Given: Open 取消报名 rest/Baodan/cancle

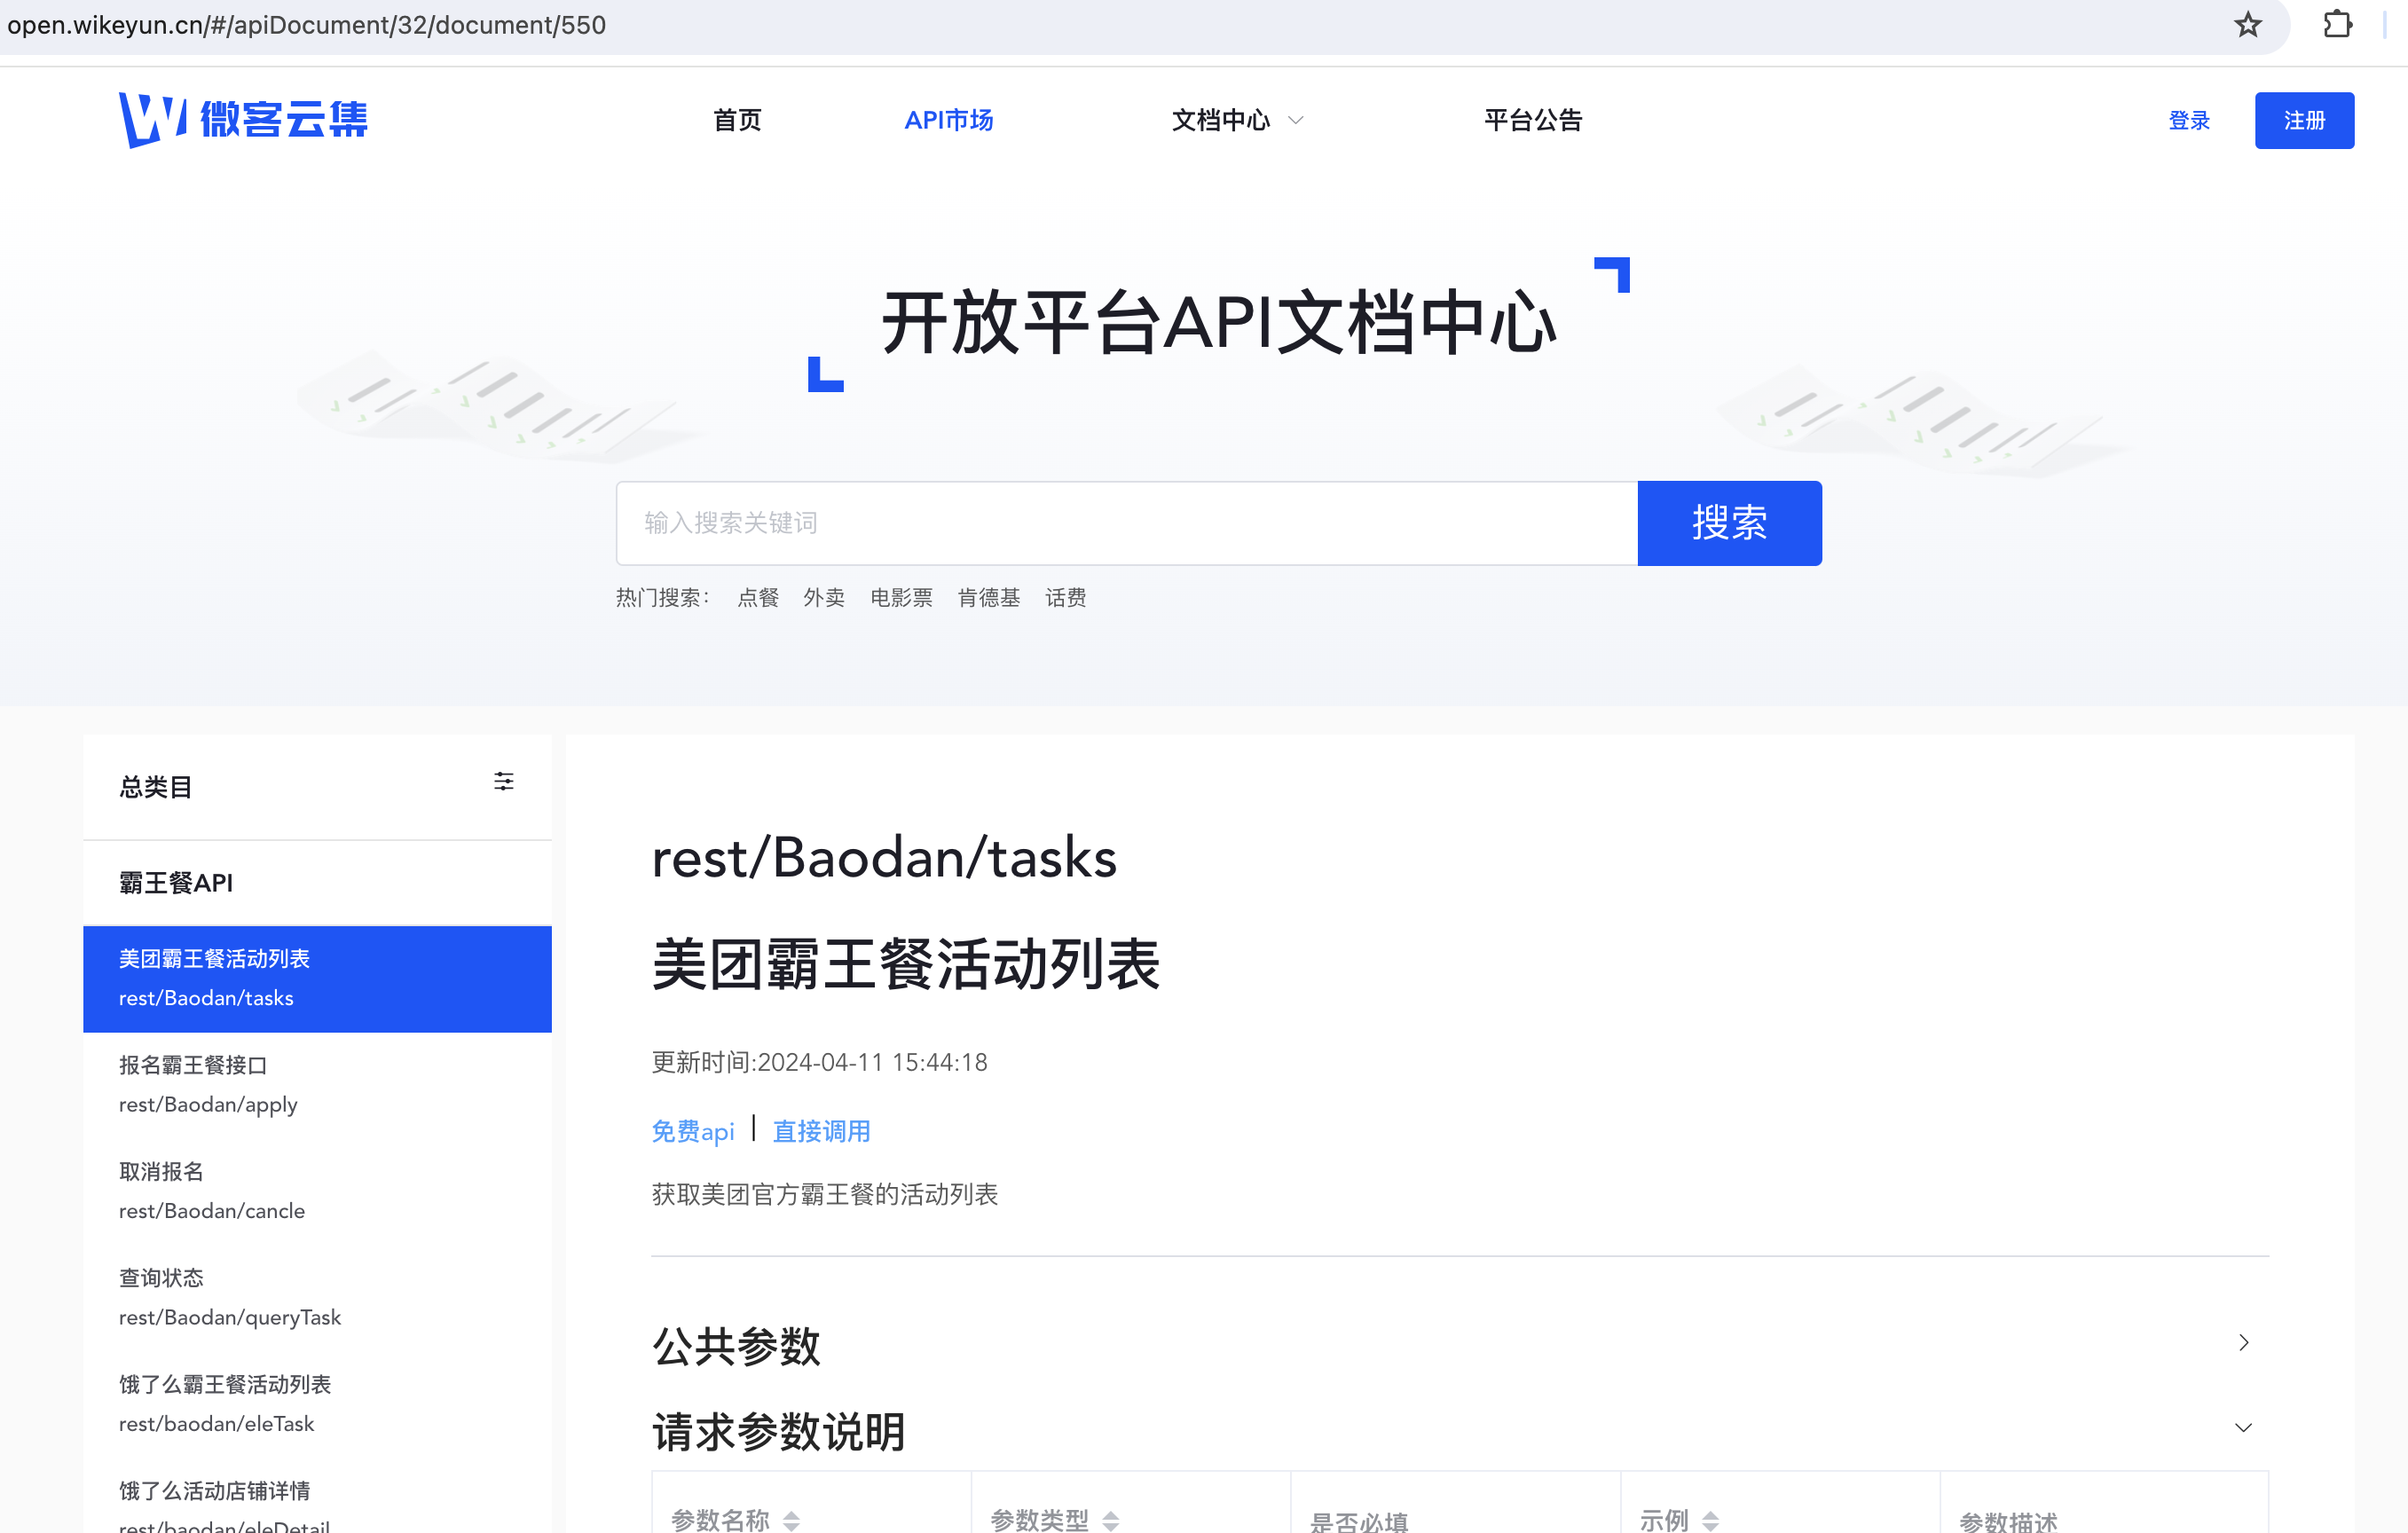Looking at the screenshot, I should tap(317, 1191).
